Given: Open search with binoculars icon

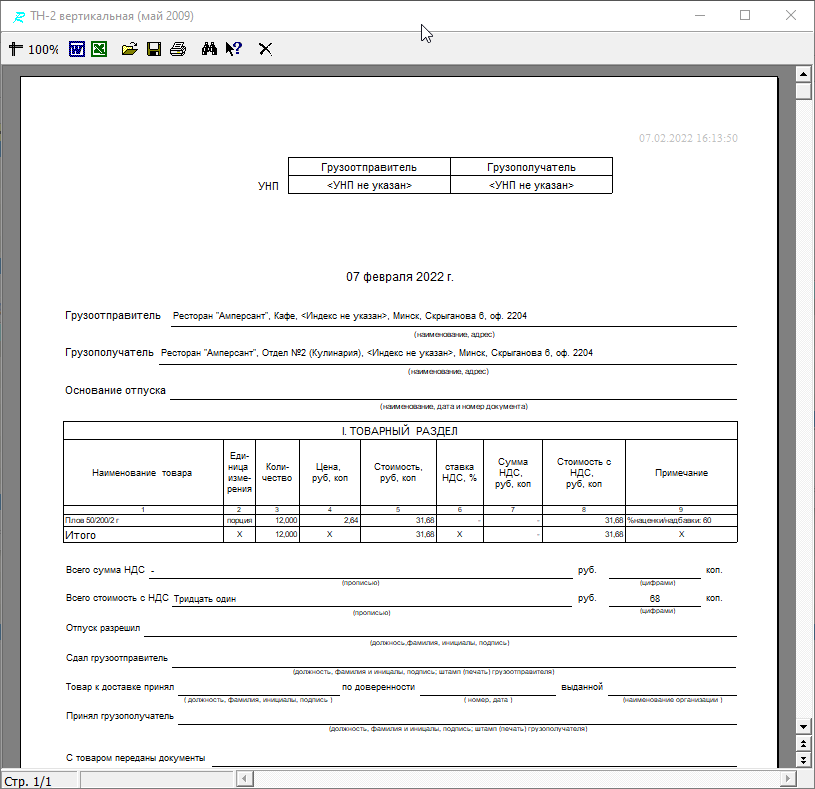Looking at the screenshot, I should coord(209,49).
